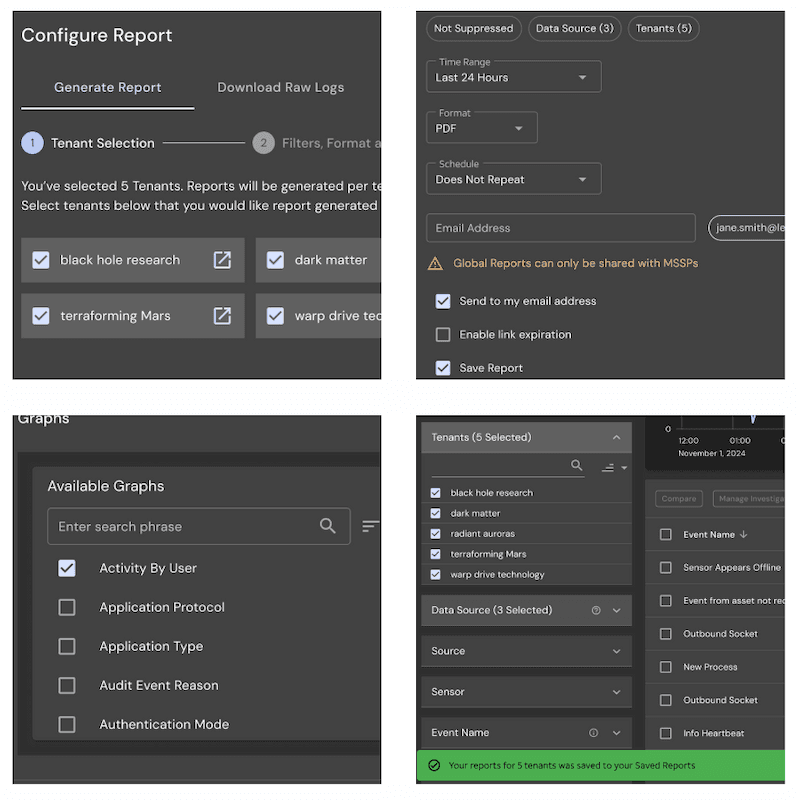800x800 pixels.
Task: Click Manage Investigation button
Action: (x=748, y=498)
